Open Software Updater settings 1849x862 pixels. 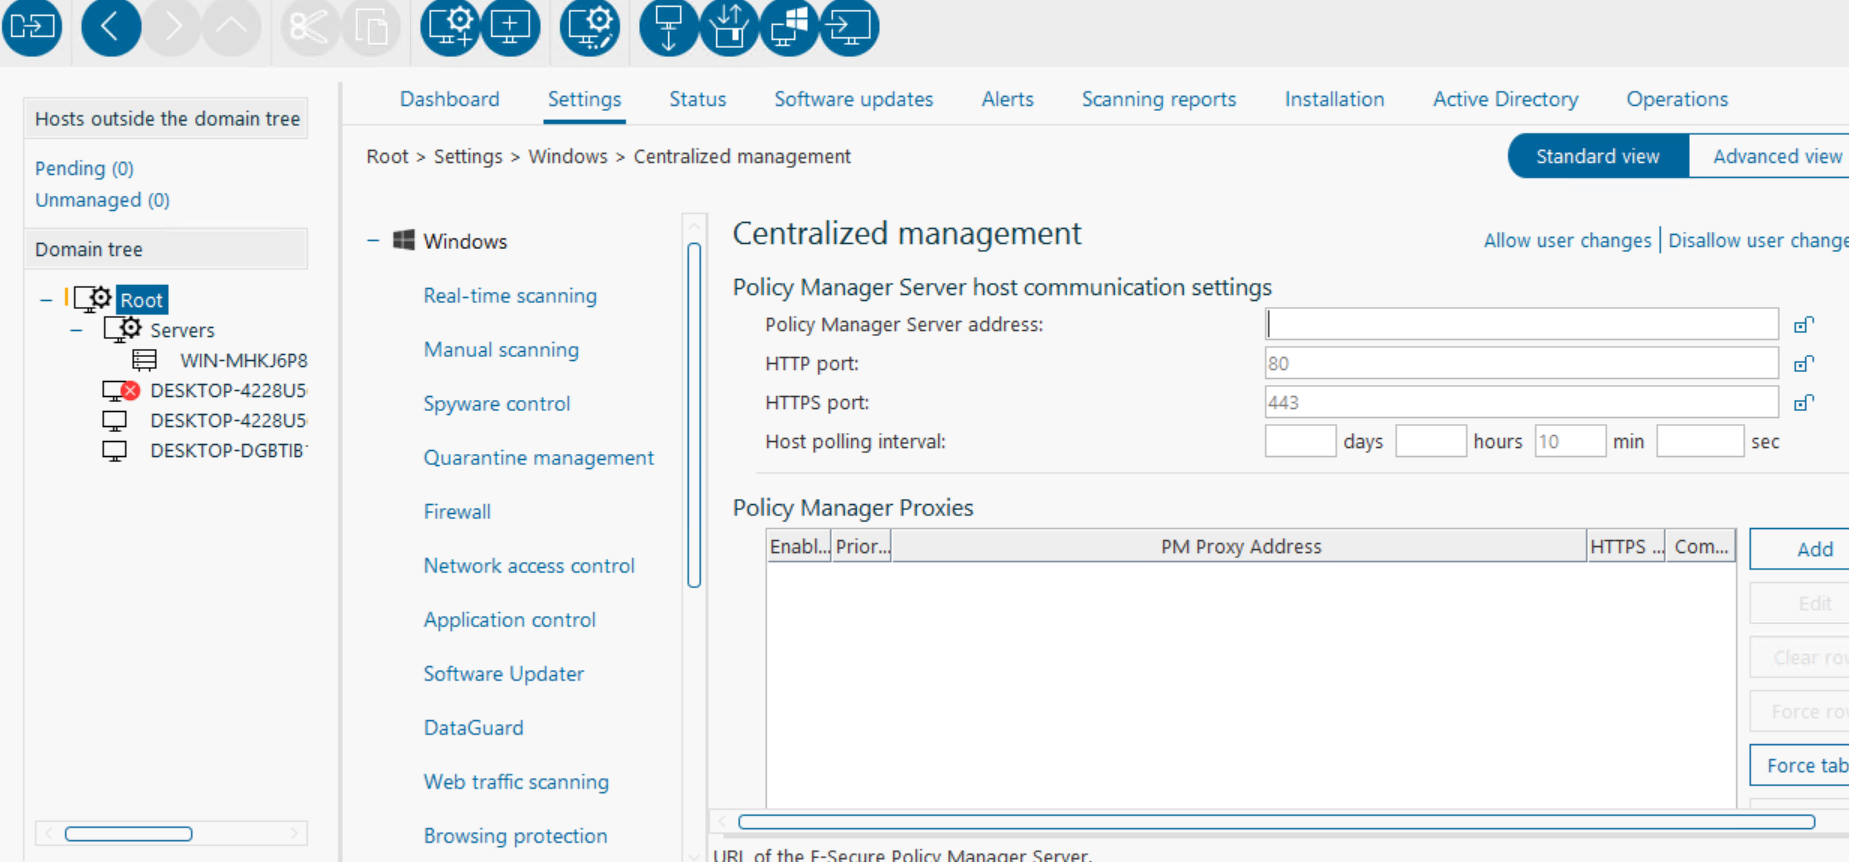tap(503, 674)
